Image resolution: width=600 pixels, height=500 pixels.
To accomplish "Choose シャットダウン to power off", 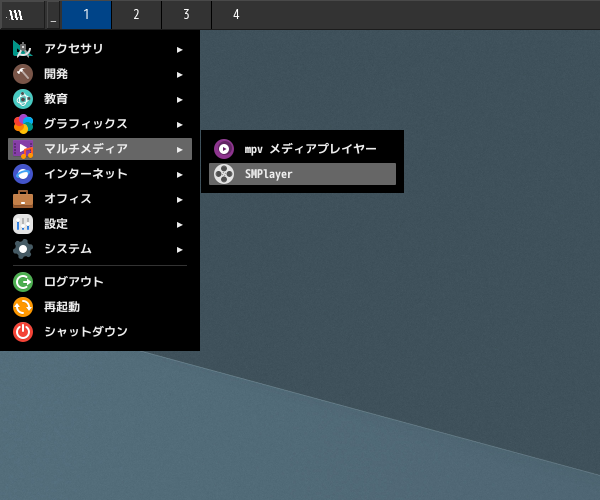I will tap(100, 332).
